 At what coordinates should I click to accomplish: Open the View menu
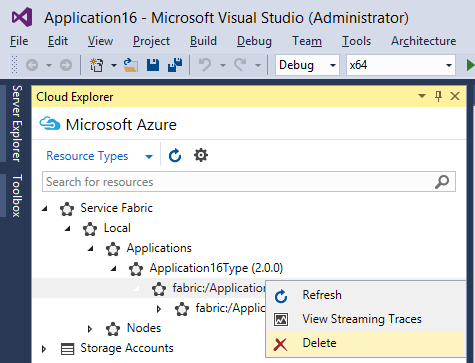pos(100,41)
